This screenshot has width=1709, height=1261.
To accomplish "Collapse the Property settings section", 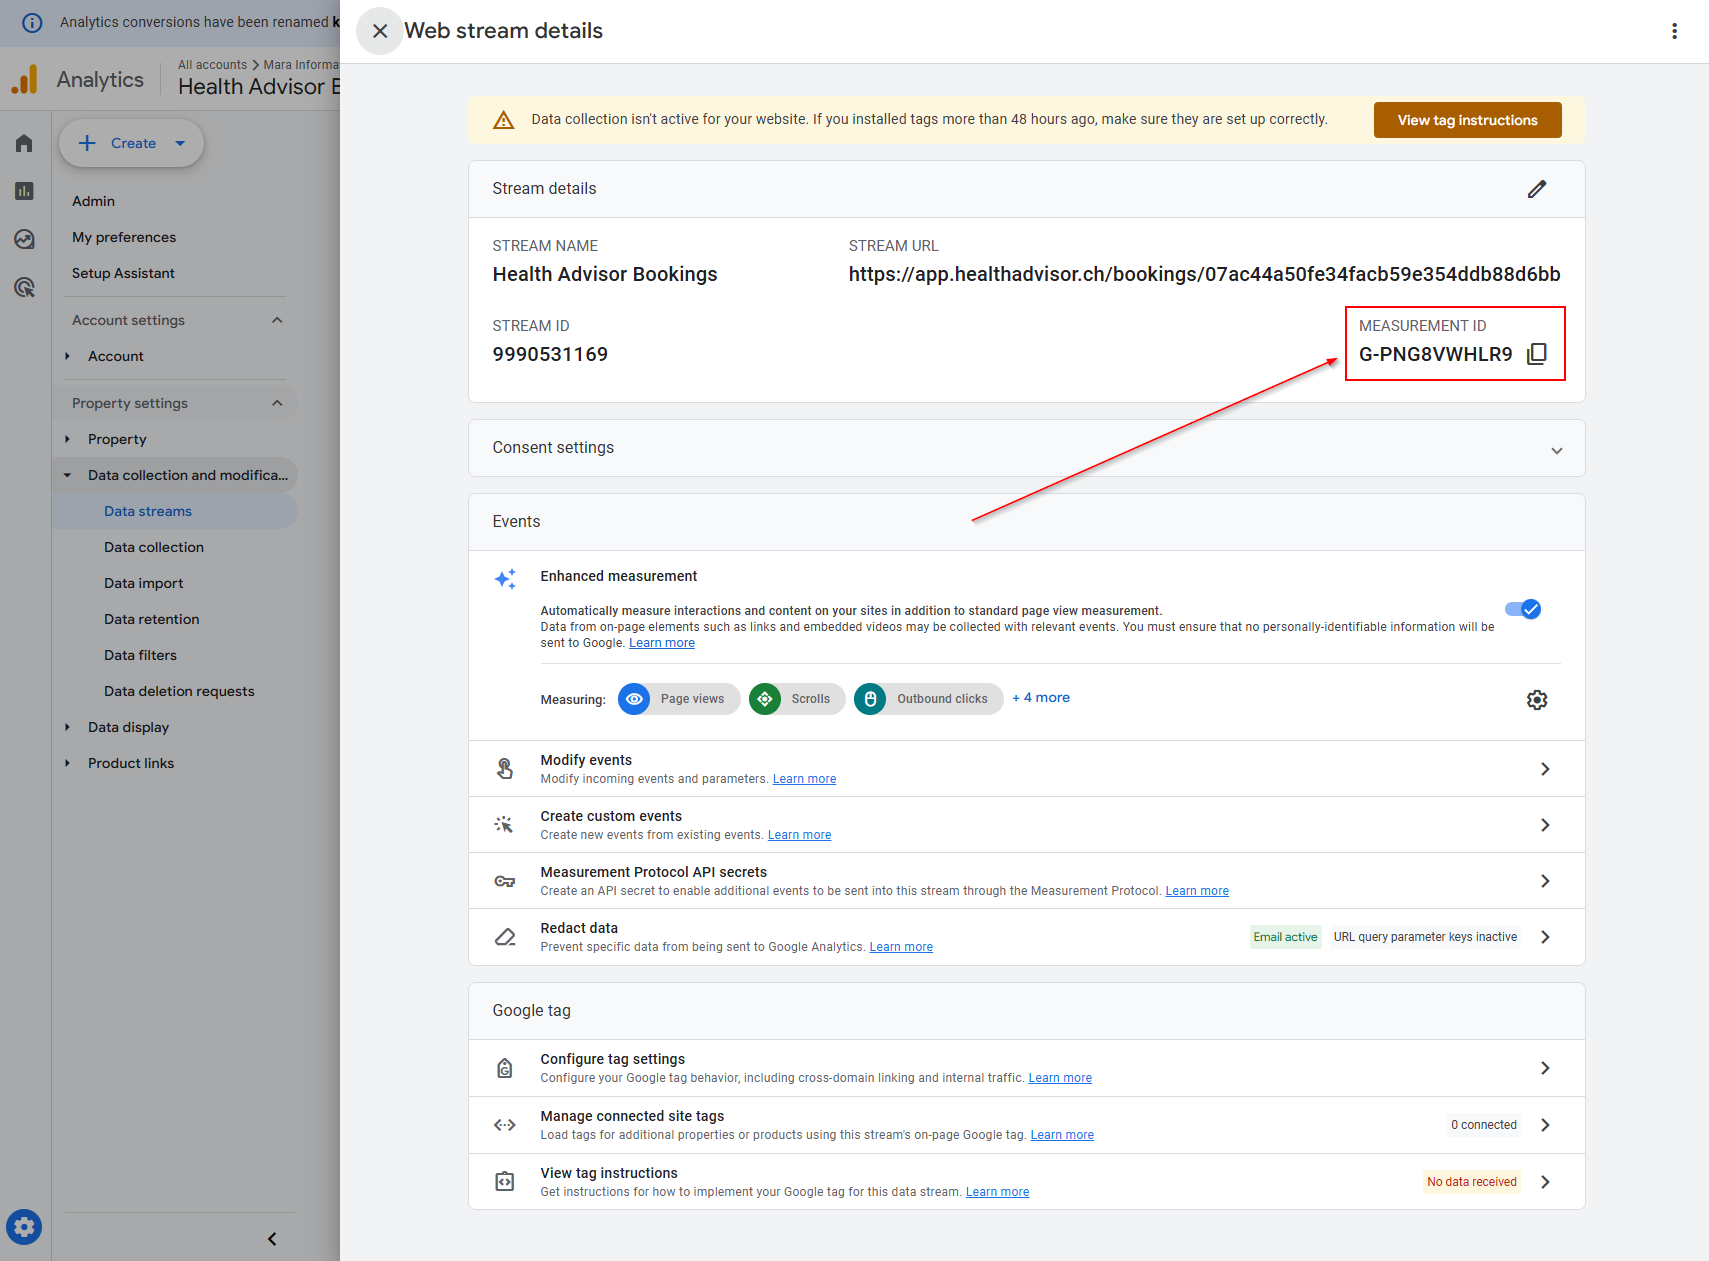I will [x=277, y=403].
